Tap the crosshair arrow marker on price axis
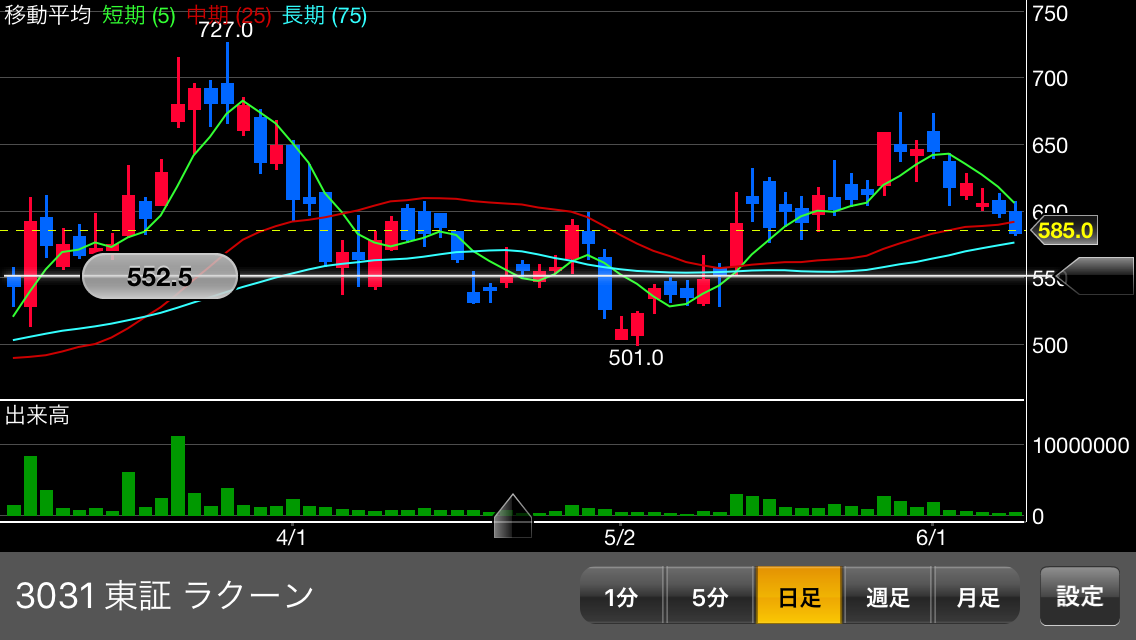1136x640 pixels. coord(1097,276)
